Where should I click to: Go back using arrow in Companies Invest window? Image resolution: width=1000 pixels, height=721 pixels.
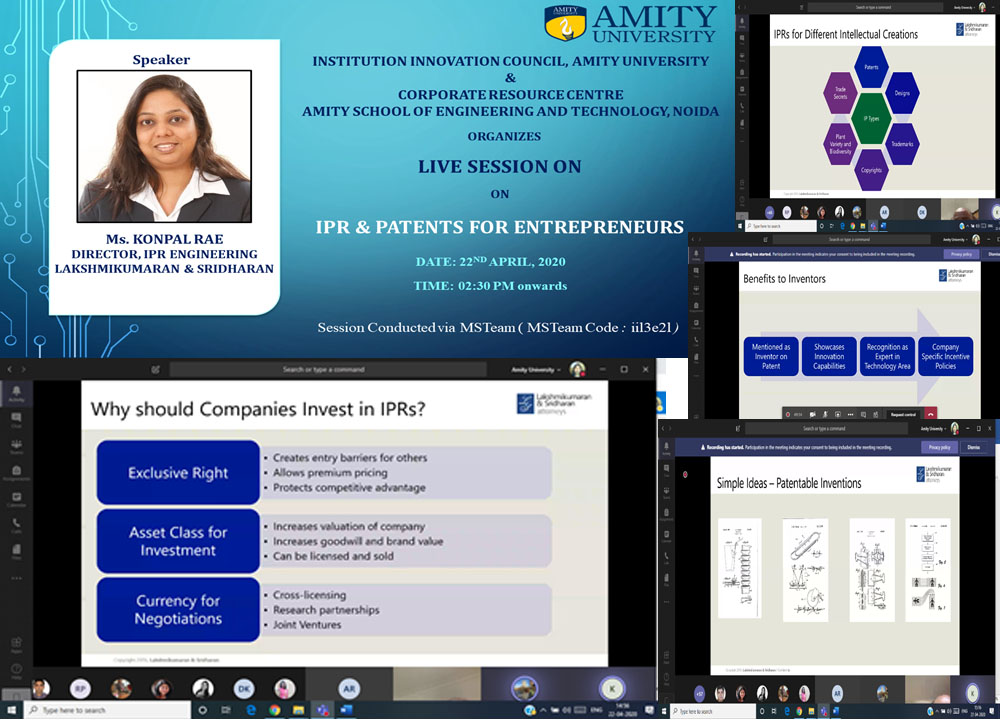(10, 369)
